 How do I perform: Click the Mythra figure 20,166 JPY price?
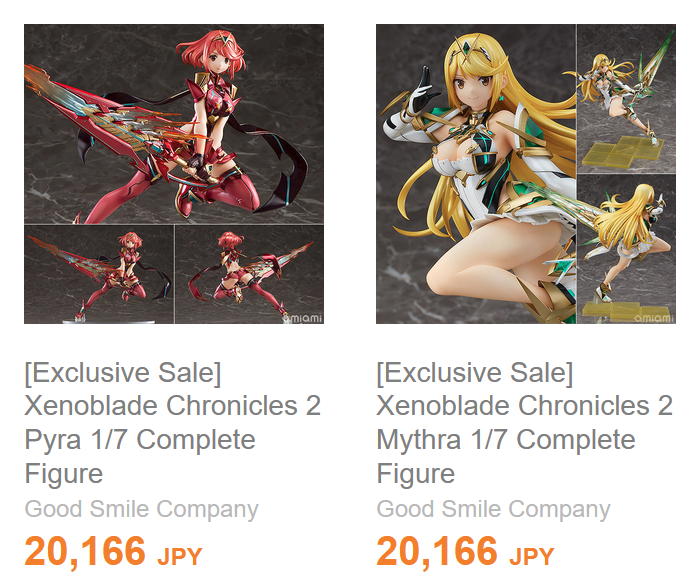point(465,552)
